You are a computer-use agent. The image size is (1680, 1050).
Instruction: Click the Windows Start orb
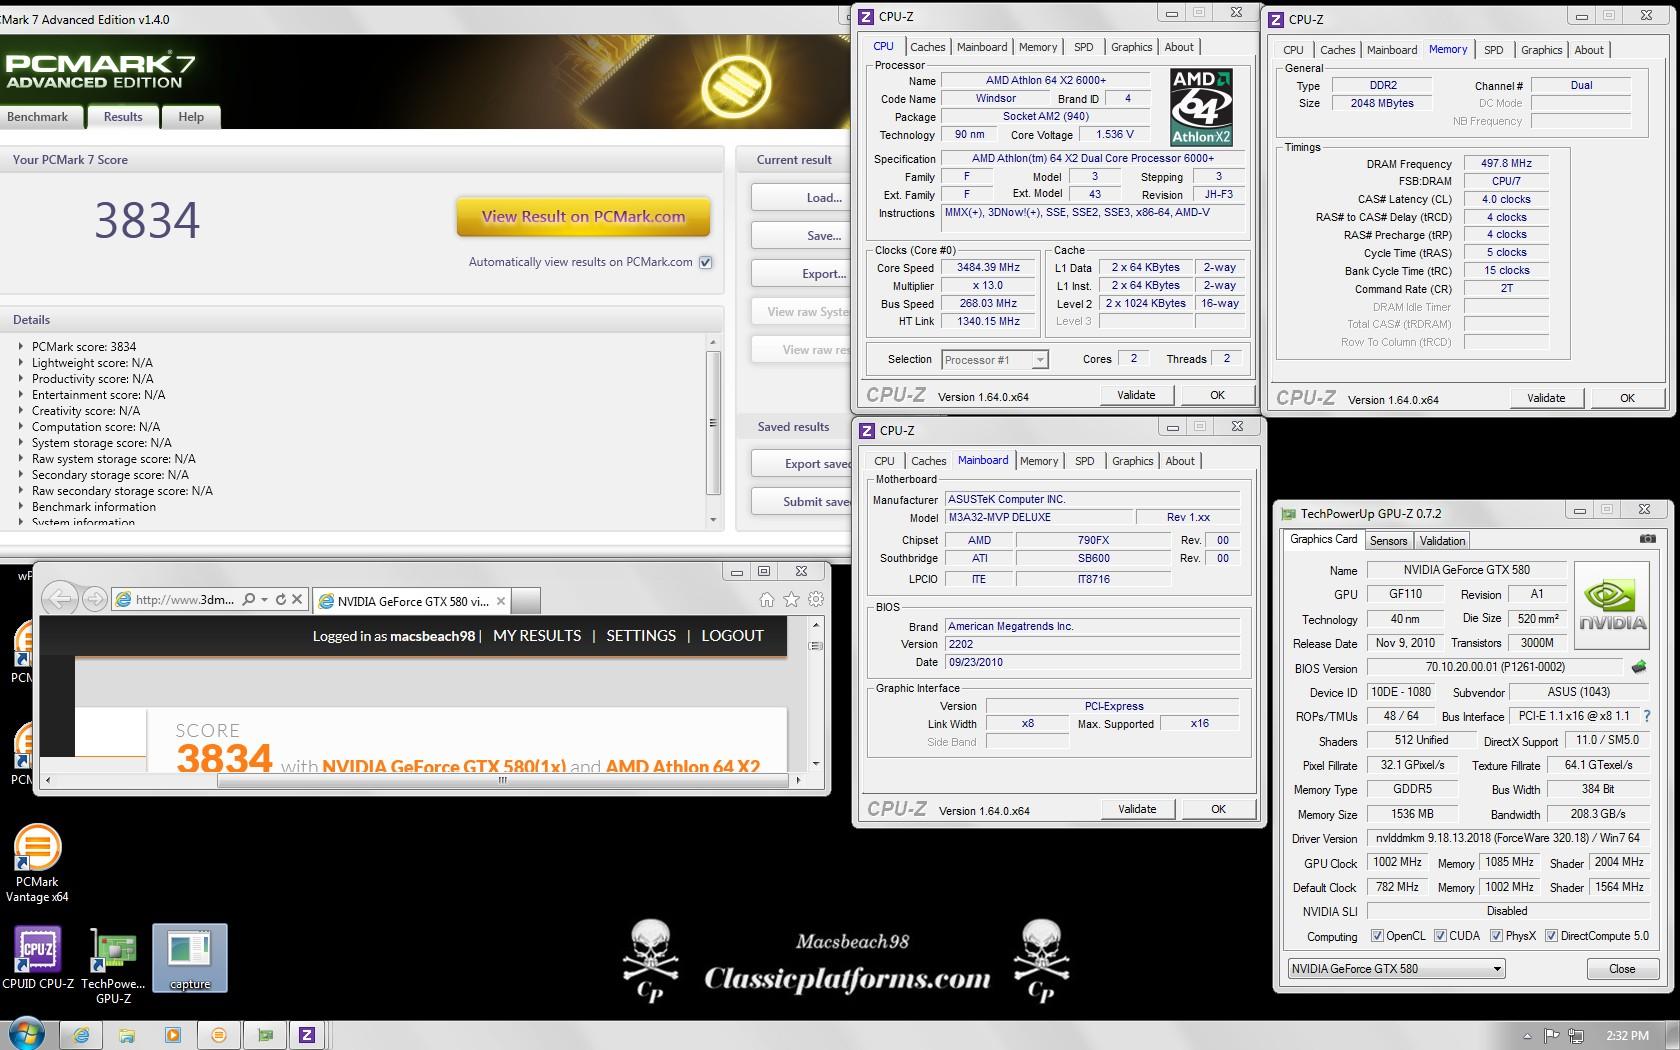pyautogui.click(x=27, y=1035)
